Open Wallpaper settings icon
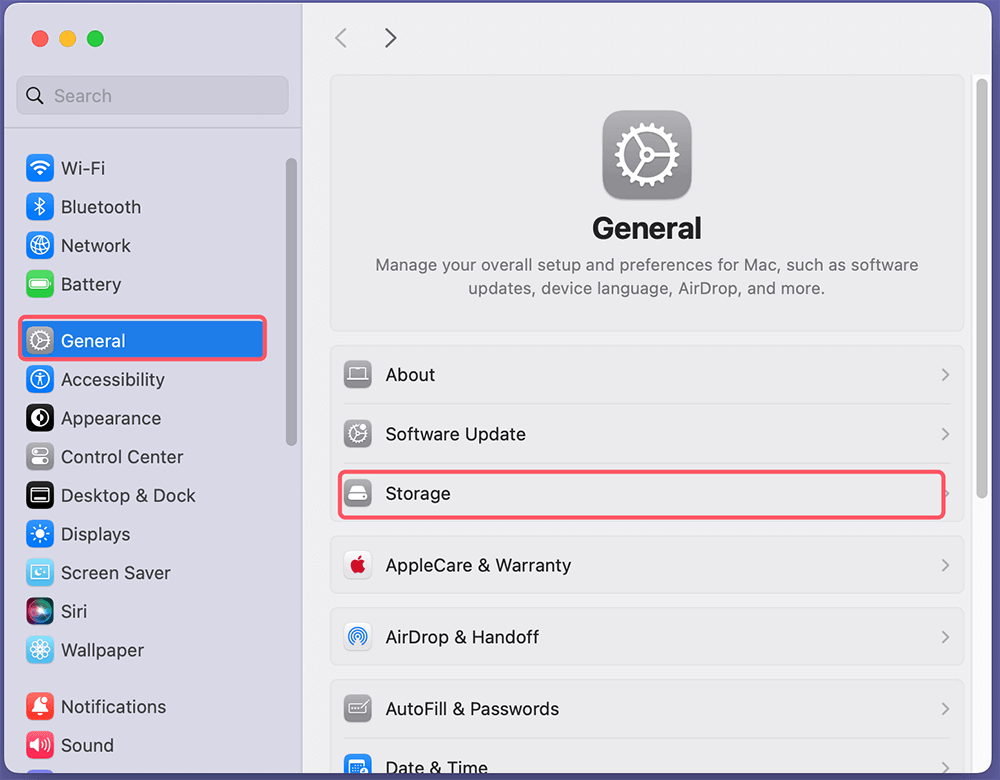The image size is (1000, 780). pos(39,650)
